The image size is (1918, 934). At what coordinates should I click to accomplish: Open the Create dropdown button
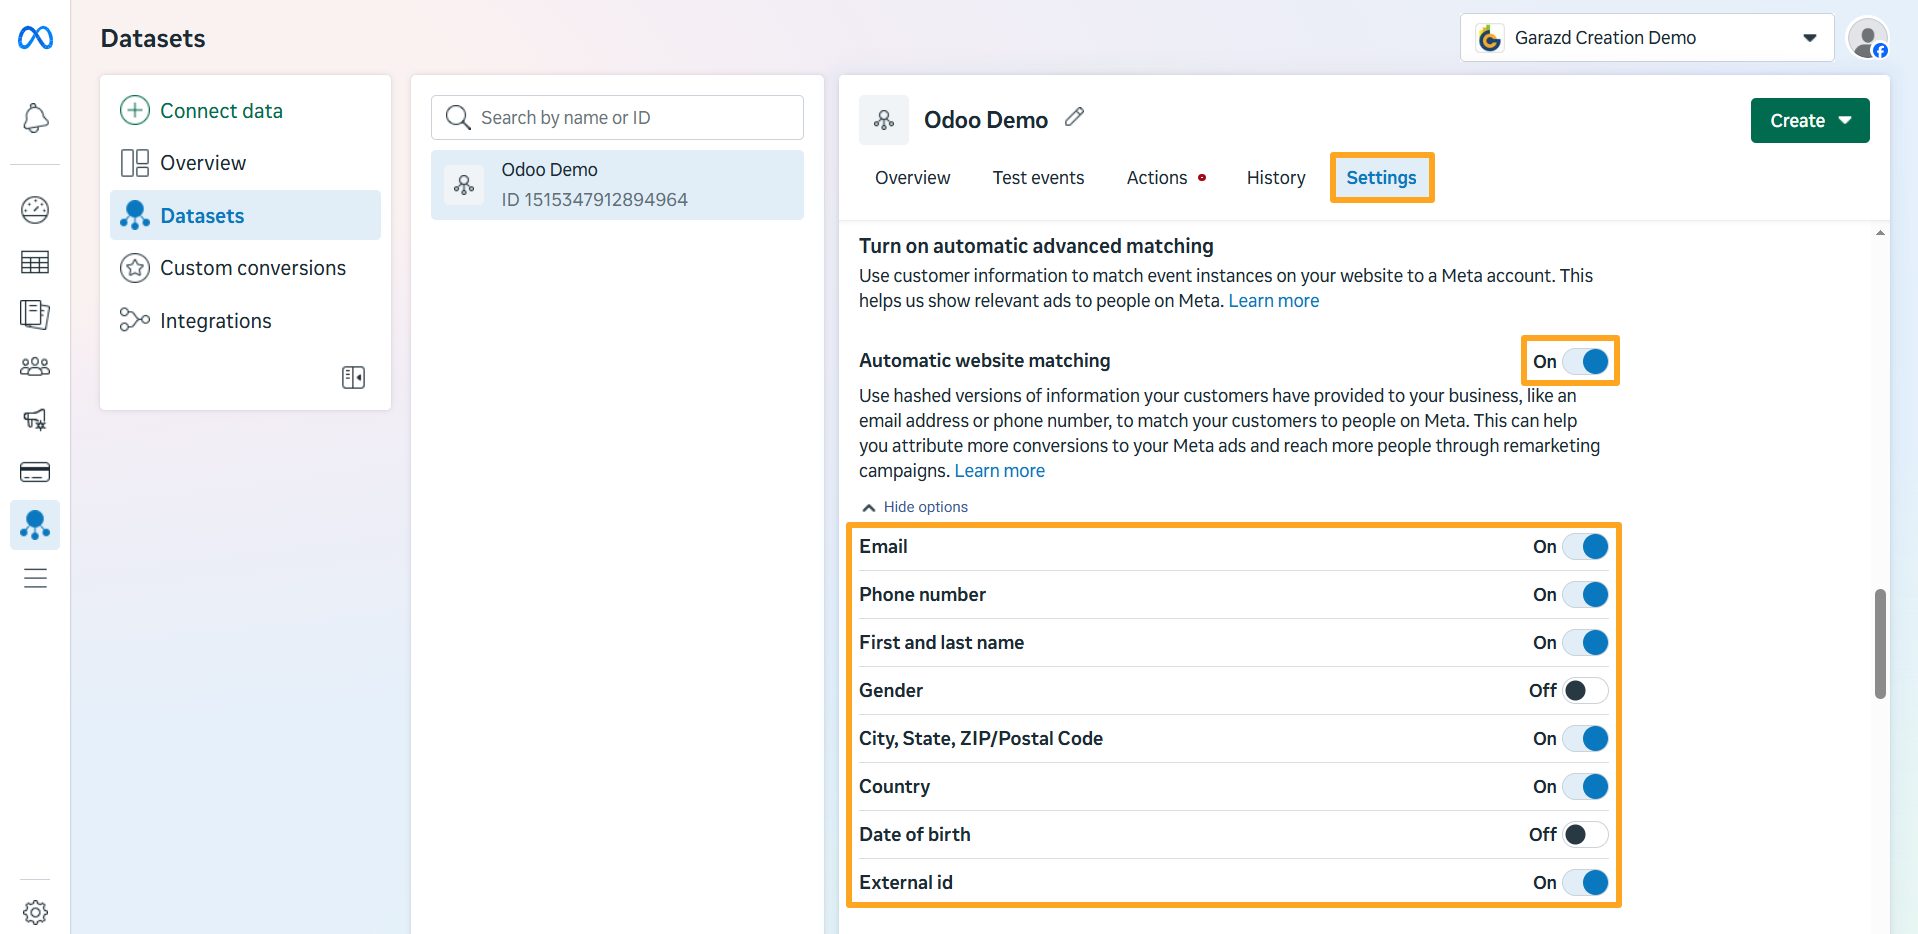tap(1810, 120)
